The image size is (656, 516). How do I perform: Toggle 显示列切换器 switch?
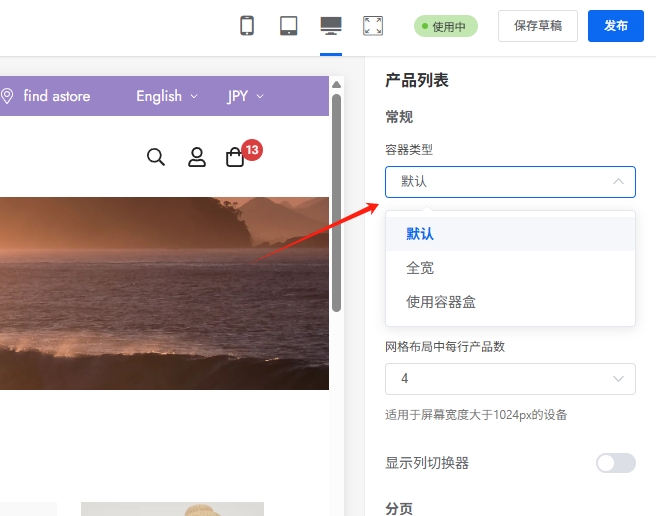tap(615, 463)
